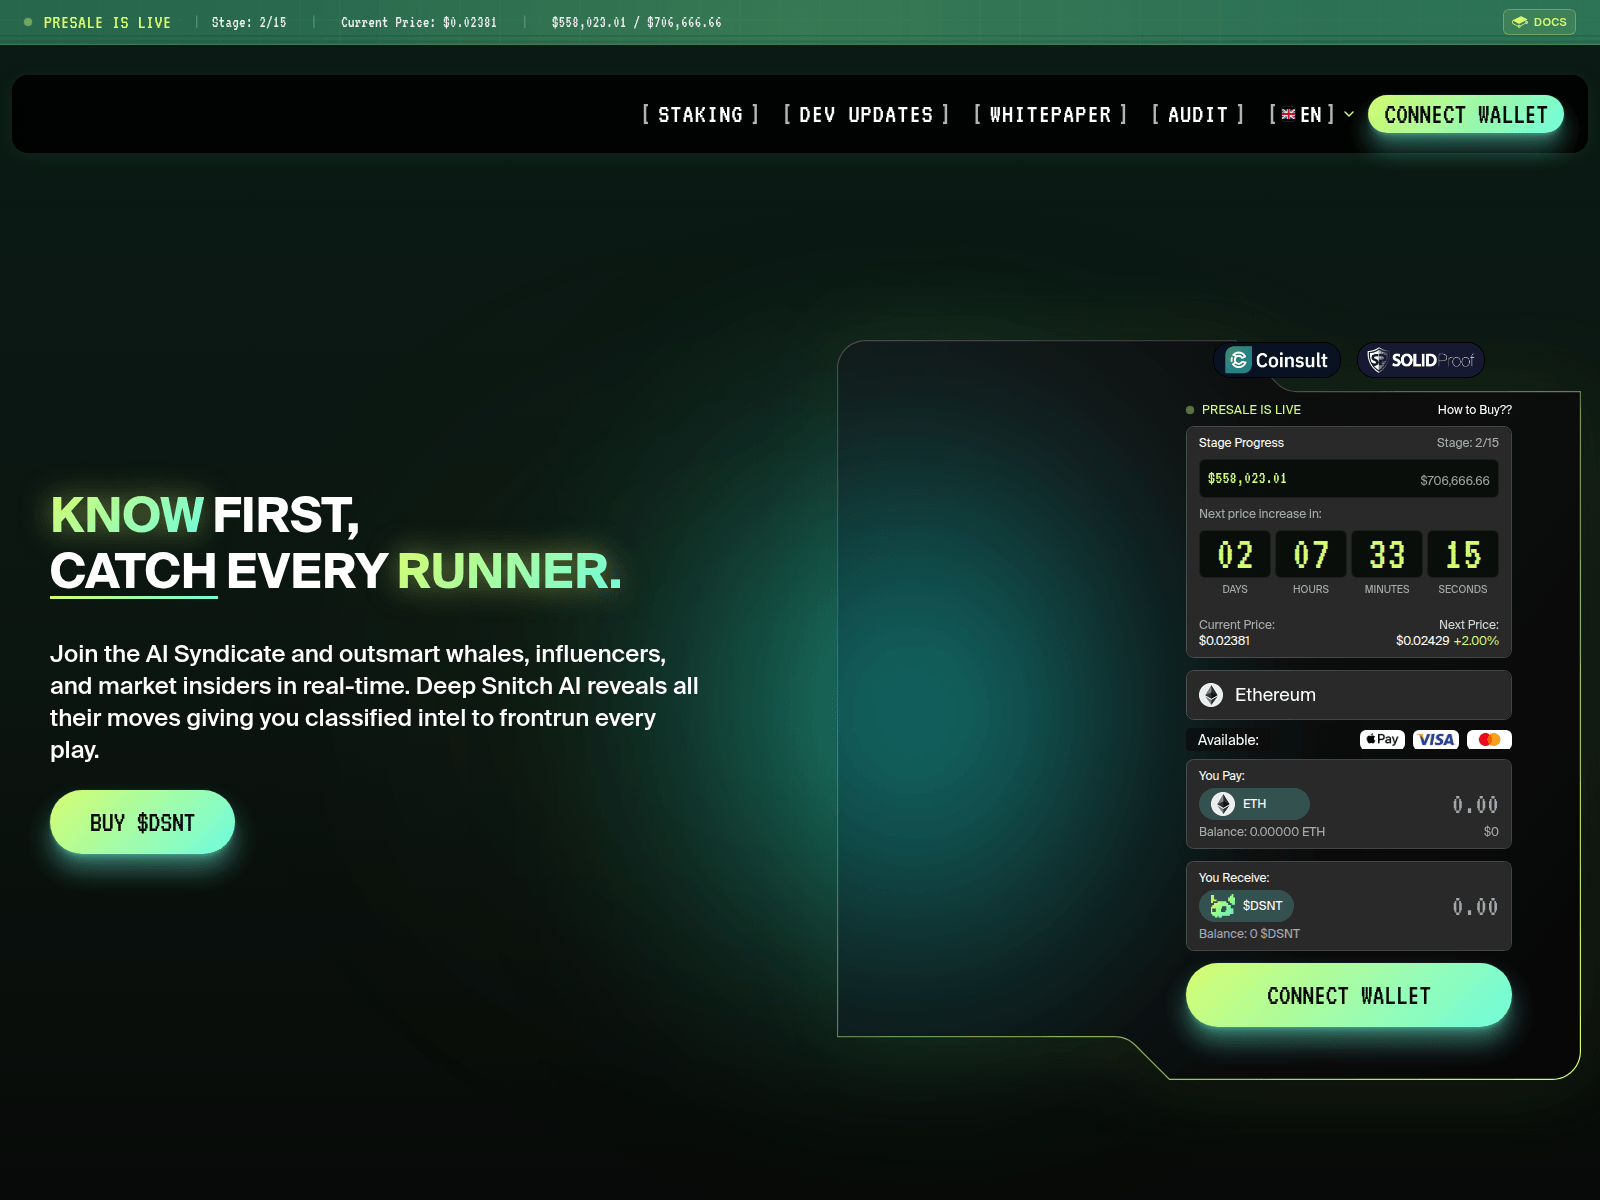Select the VISA payment icon
1600x1200 pixels.
pyautogui.click(x=1436, y=740)
